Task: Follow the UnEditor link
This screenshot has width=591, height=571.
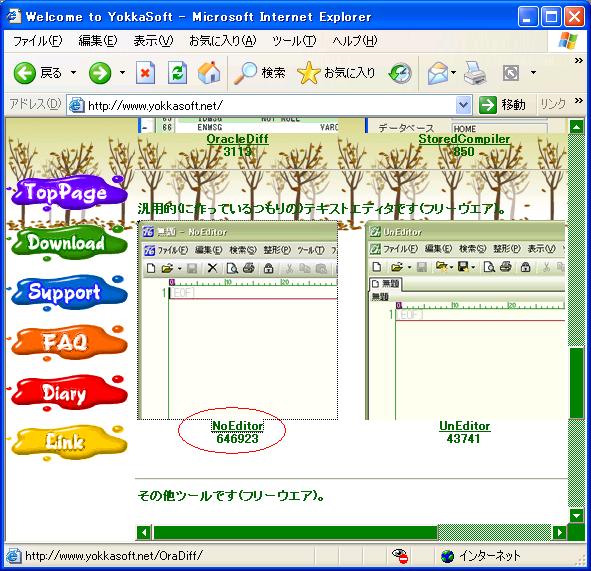Action: (464, 426)
